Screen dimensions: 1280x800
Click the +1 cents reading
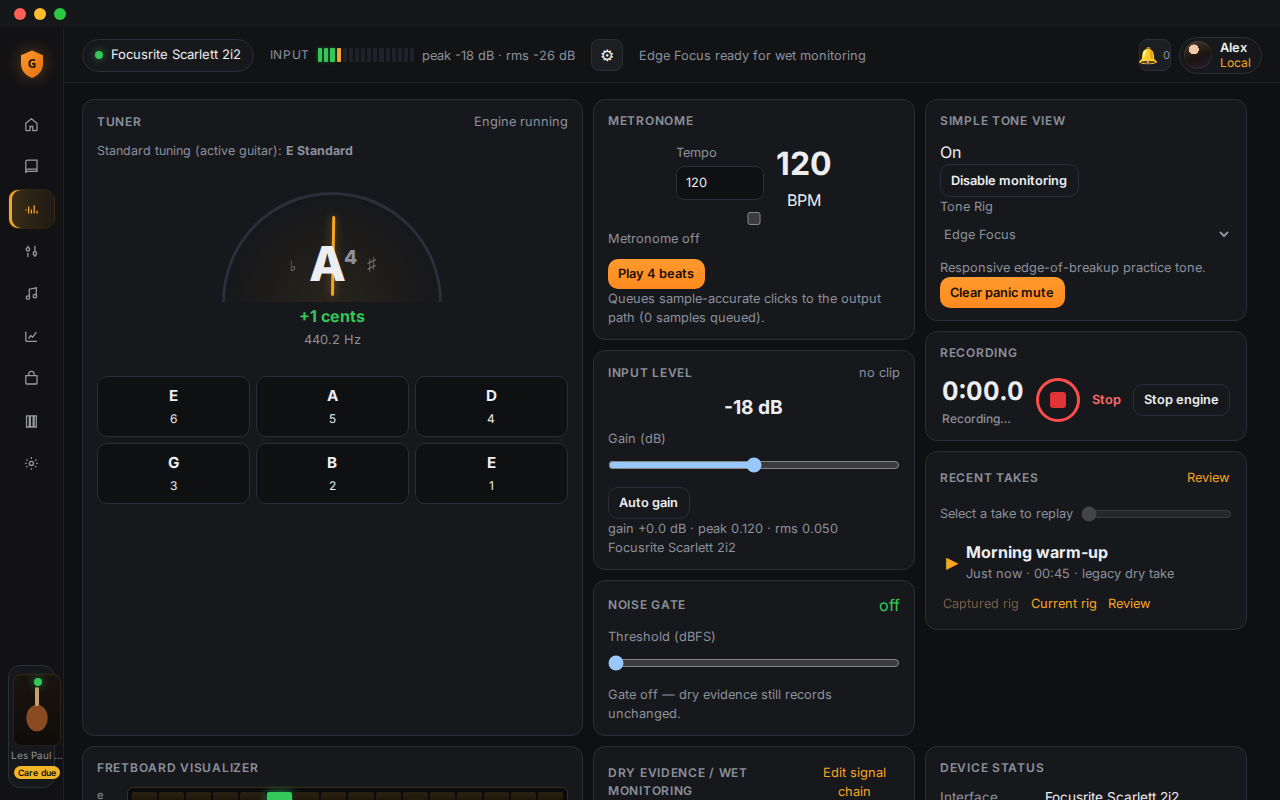332,317
